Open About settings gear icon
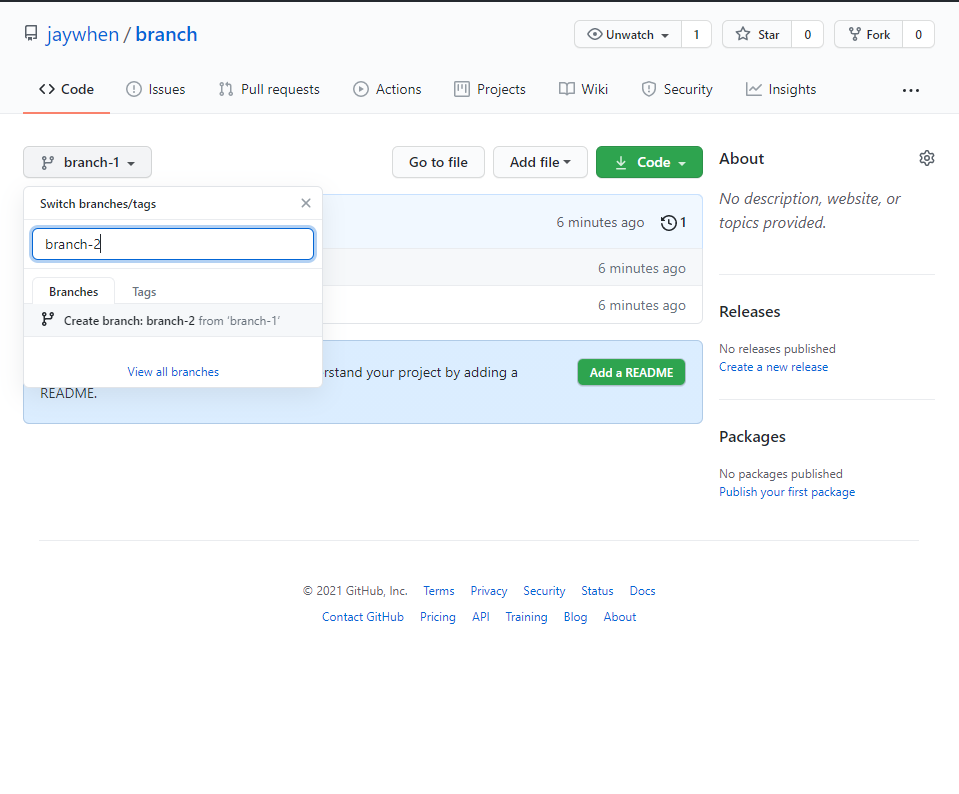The height and width of the screenshot is (794, 959). [927, 158]
